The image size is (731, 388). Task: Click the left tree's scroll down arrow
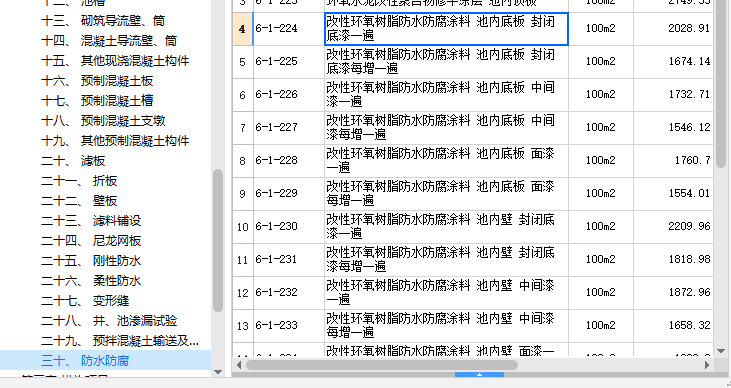point(218,372)
